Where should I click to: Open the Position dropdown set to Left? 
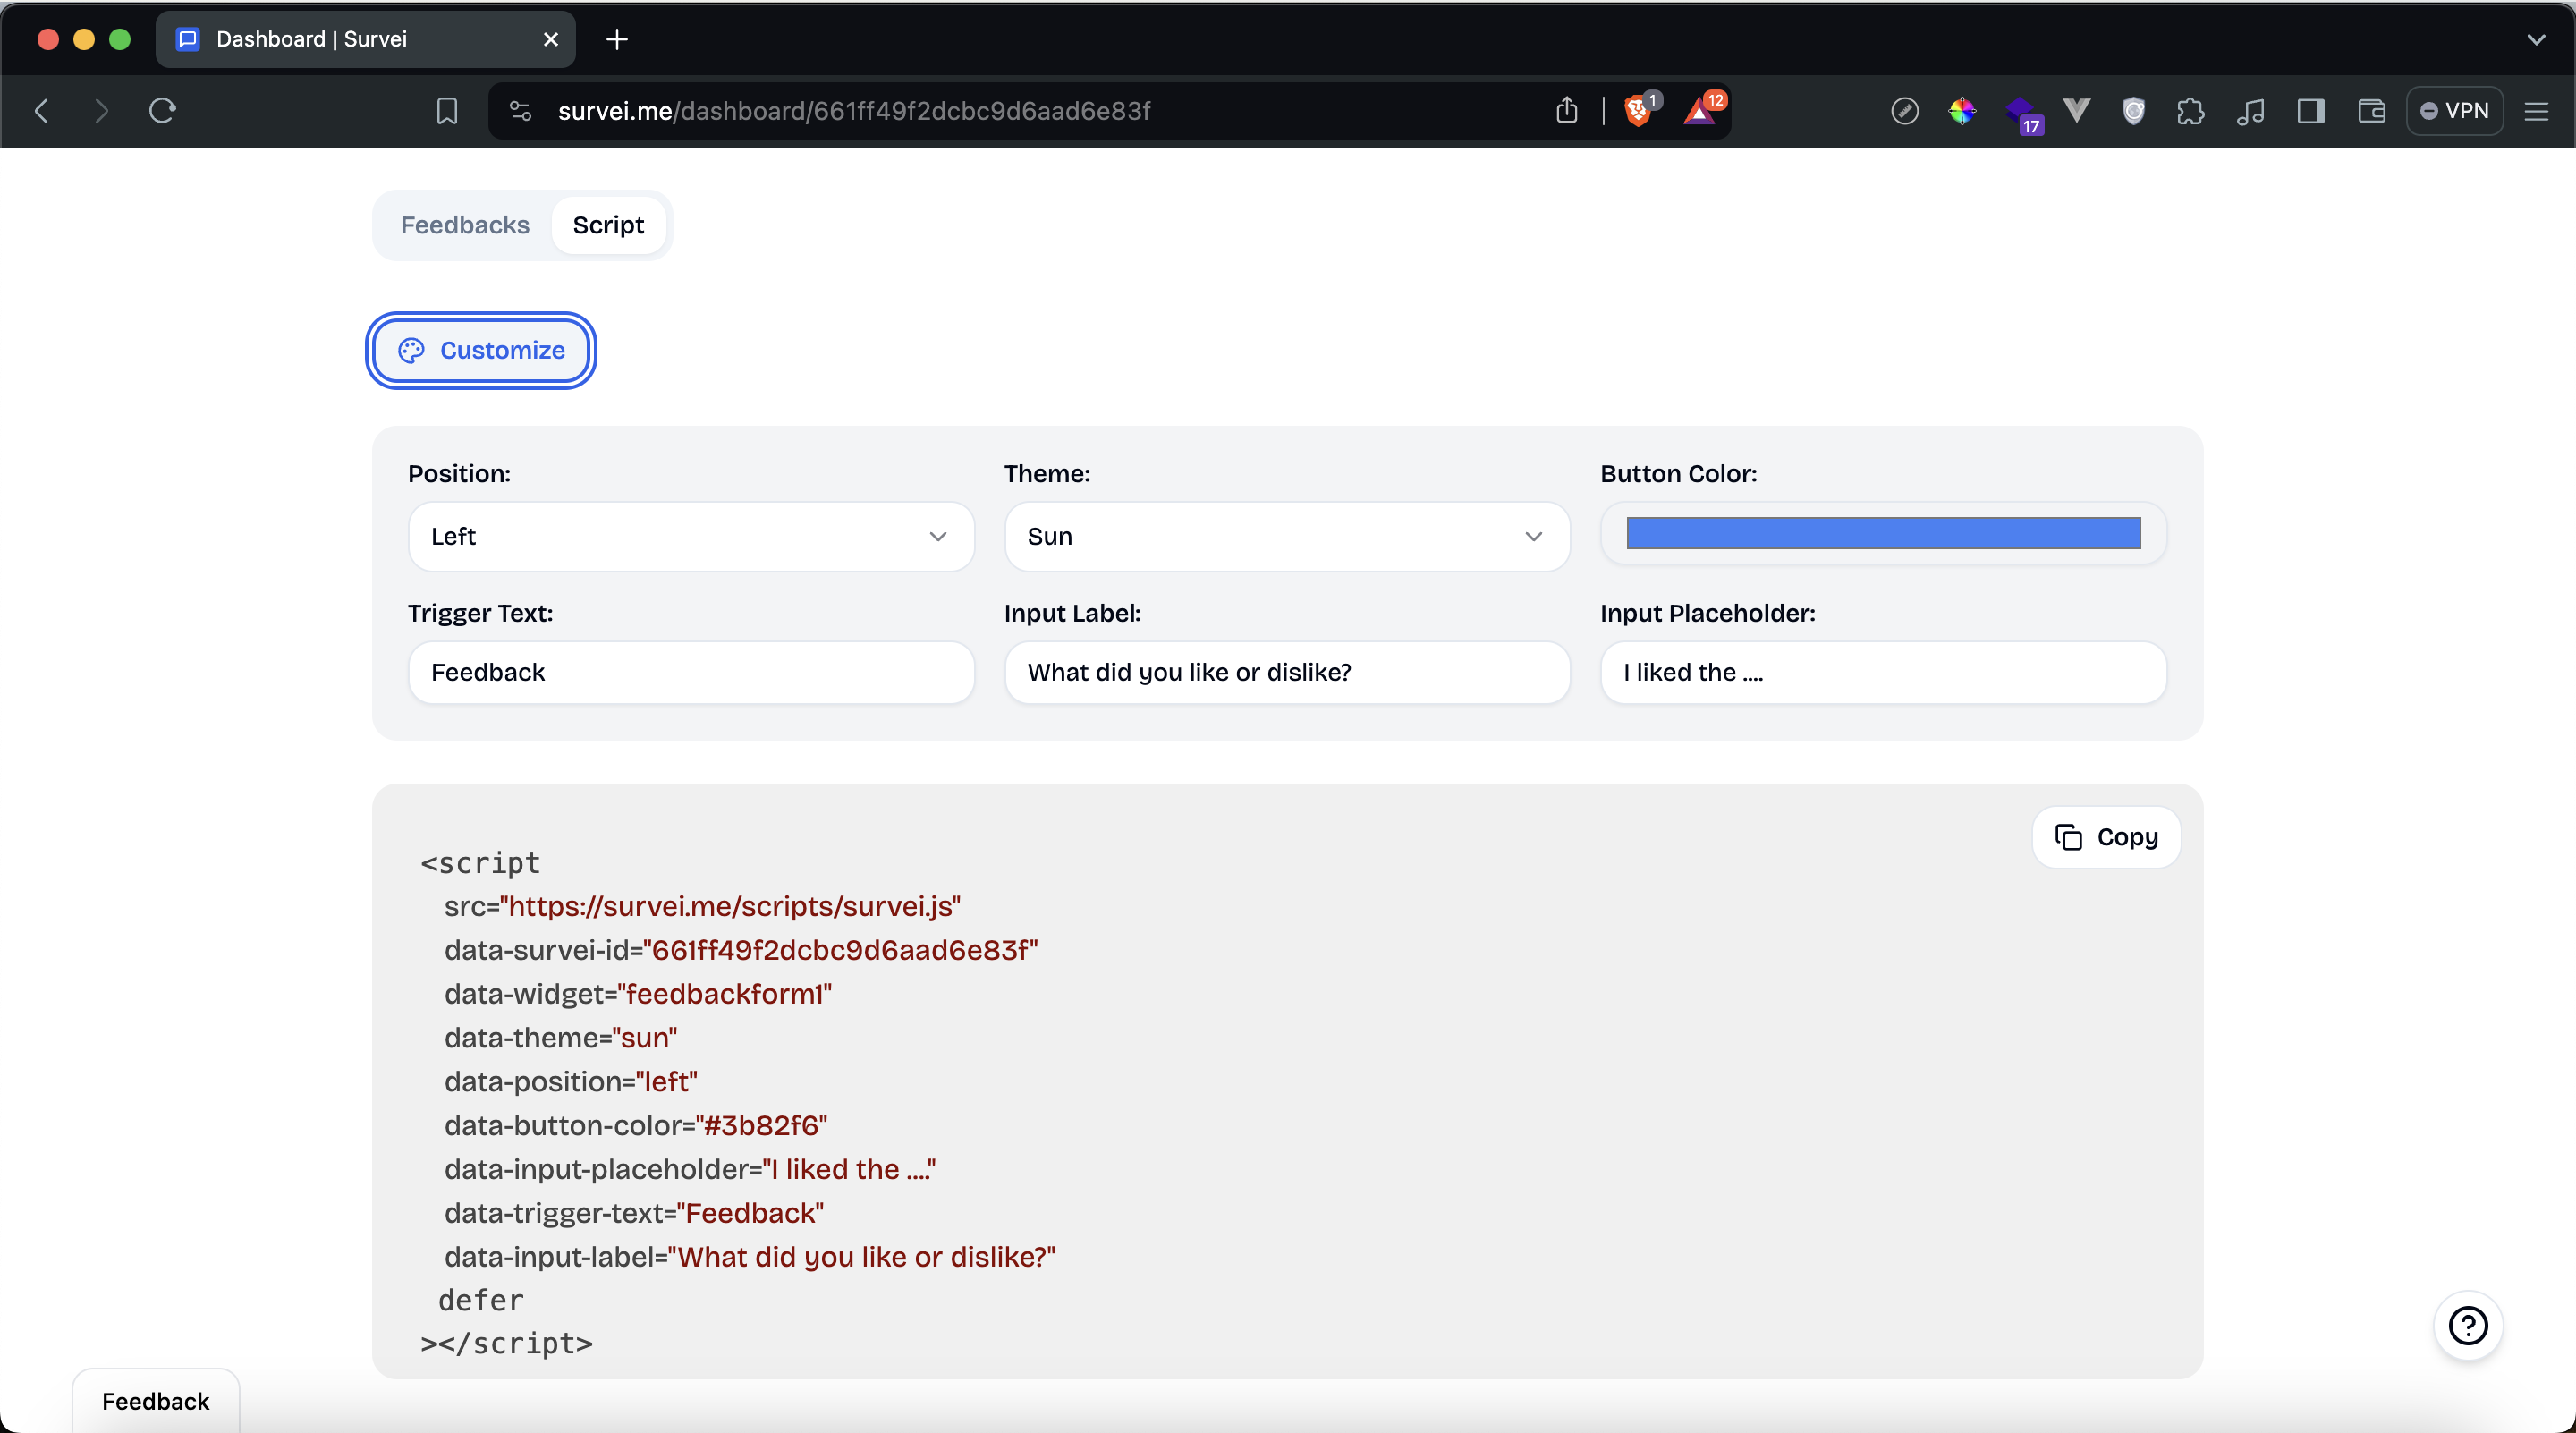691,536
